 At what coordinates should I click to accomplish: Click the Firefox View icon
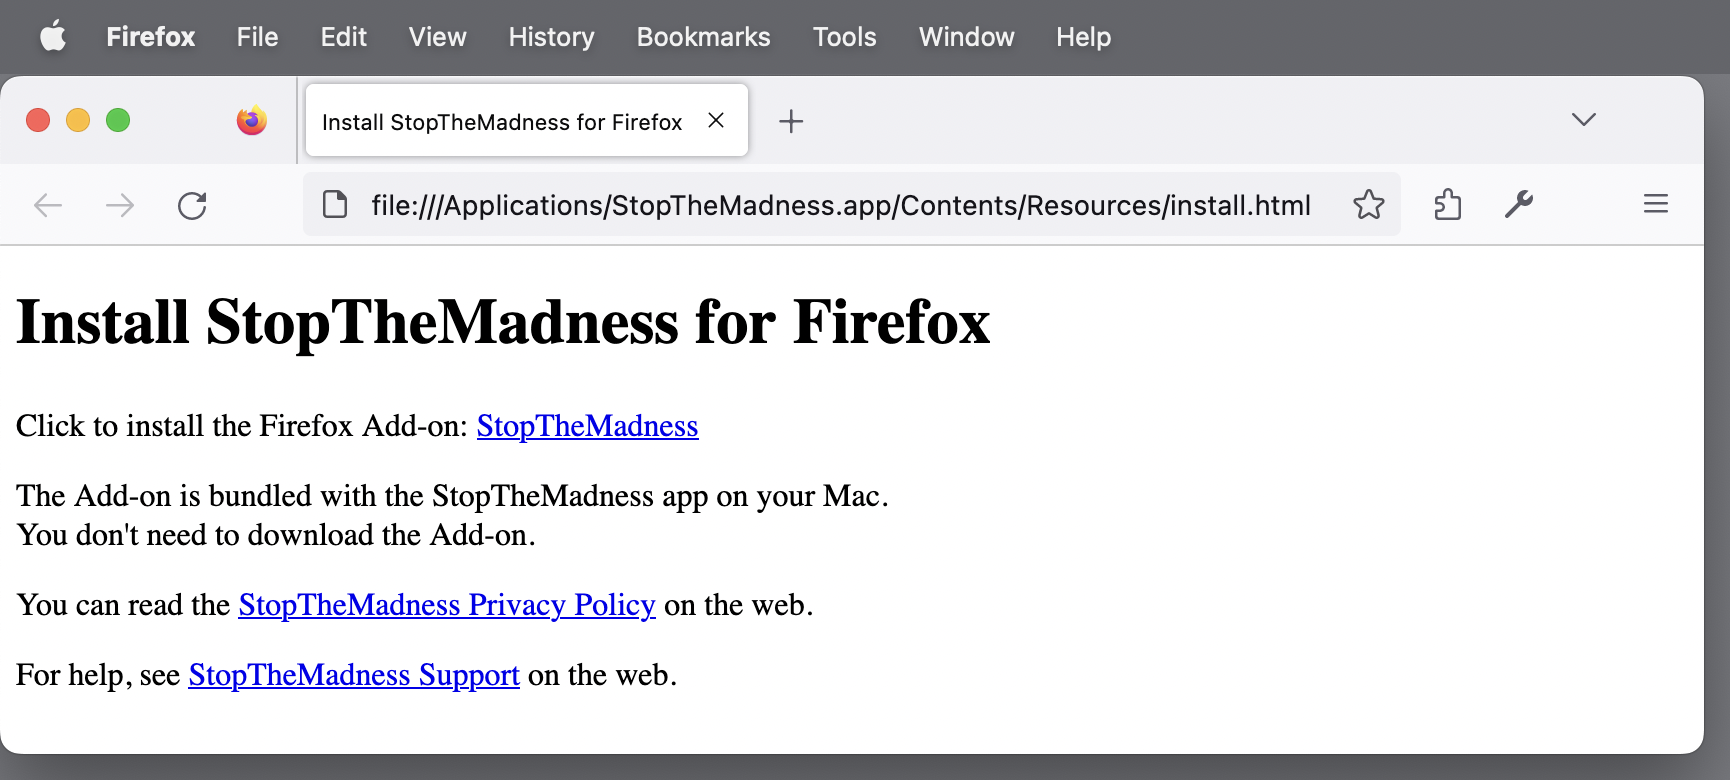(x=252, y=121)
